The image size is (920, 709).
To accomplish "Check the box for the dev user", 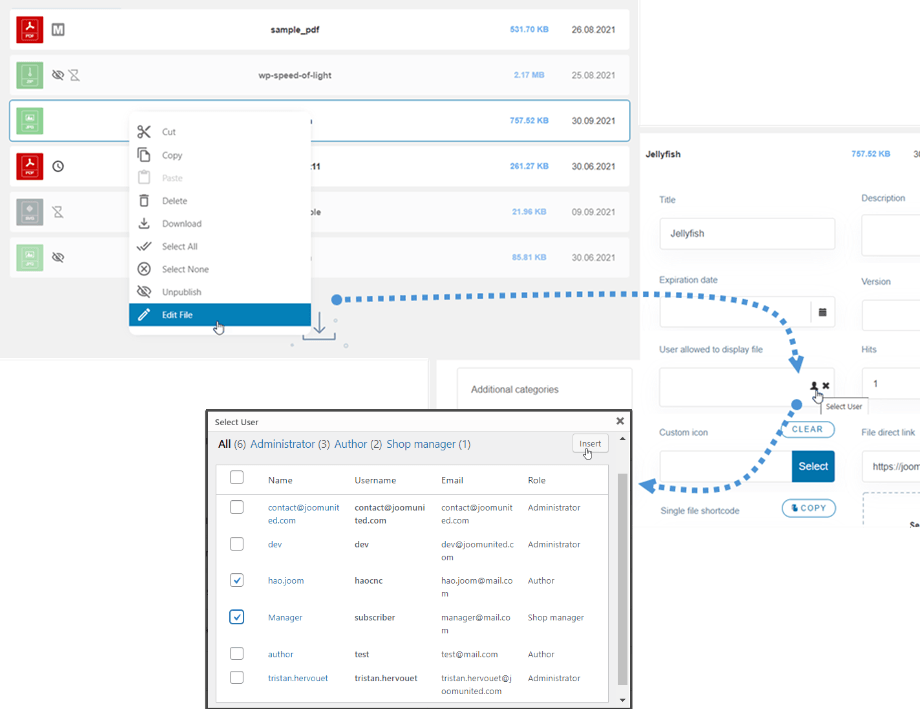I will click(237, 544).
